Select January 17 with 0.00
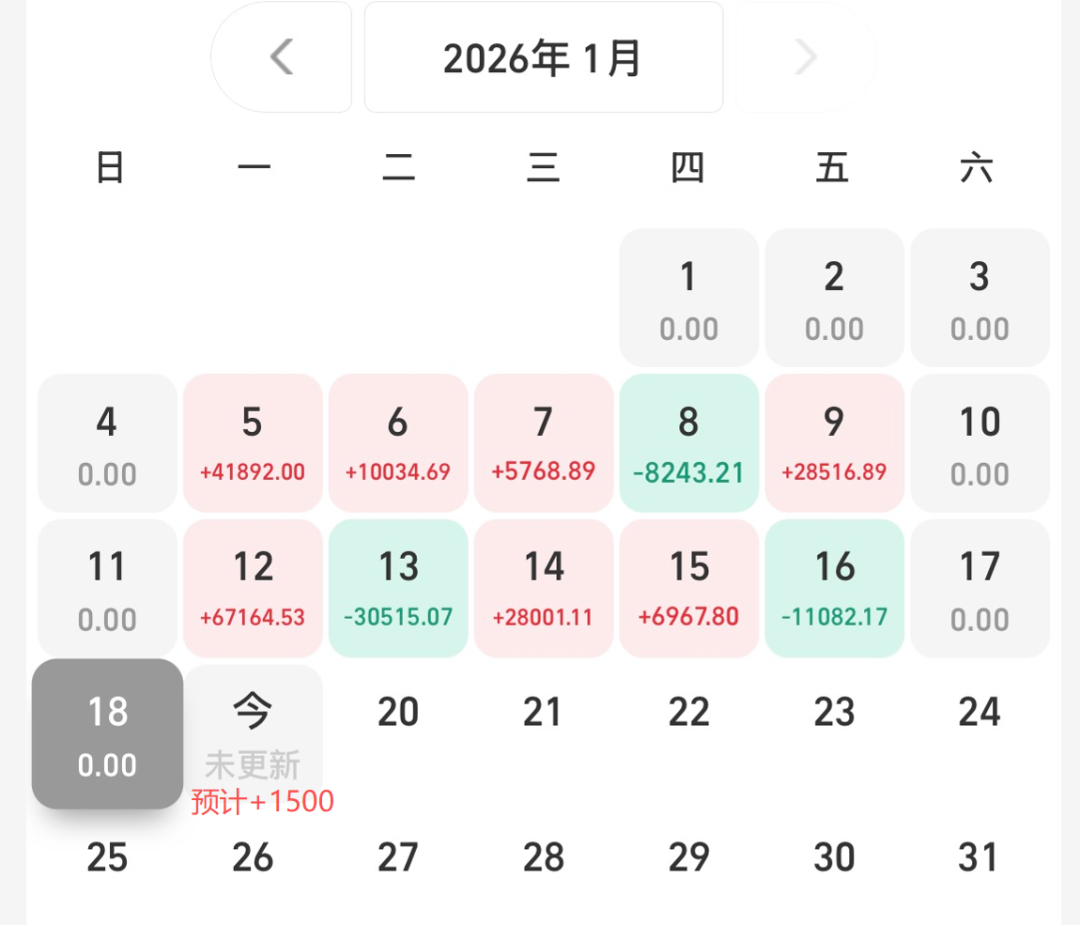Screen dimensions: 1080x925 [980, 588]
